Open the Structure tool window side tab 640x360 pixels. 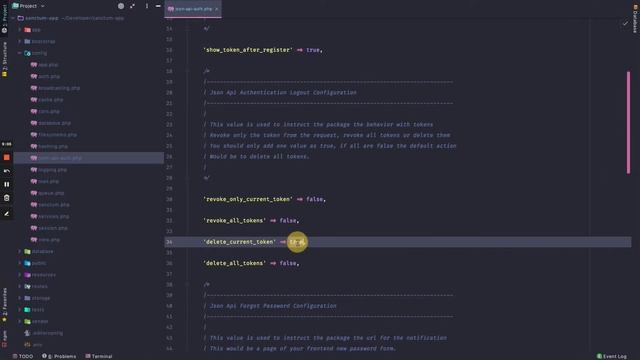point(4,59)
